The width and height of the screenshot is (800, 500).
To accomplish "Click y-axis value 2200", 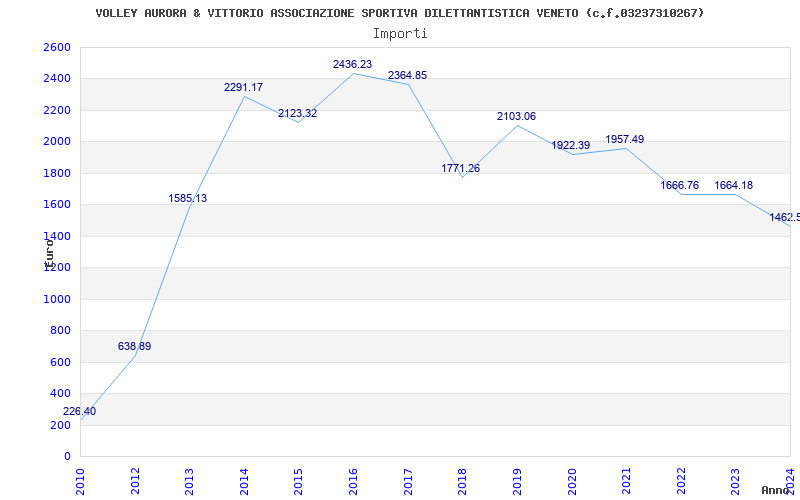I will [x=58, y=110].
